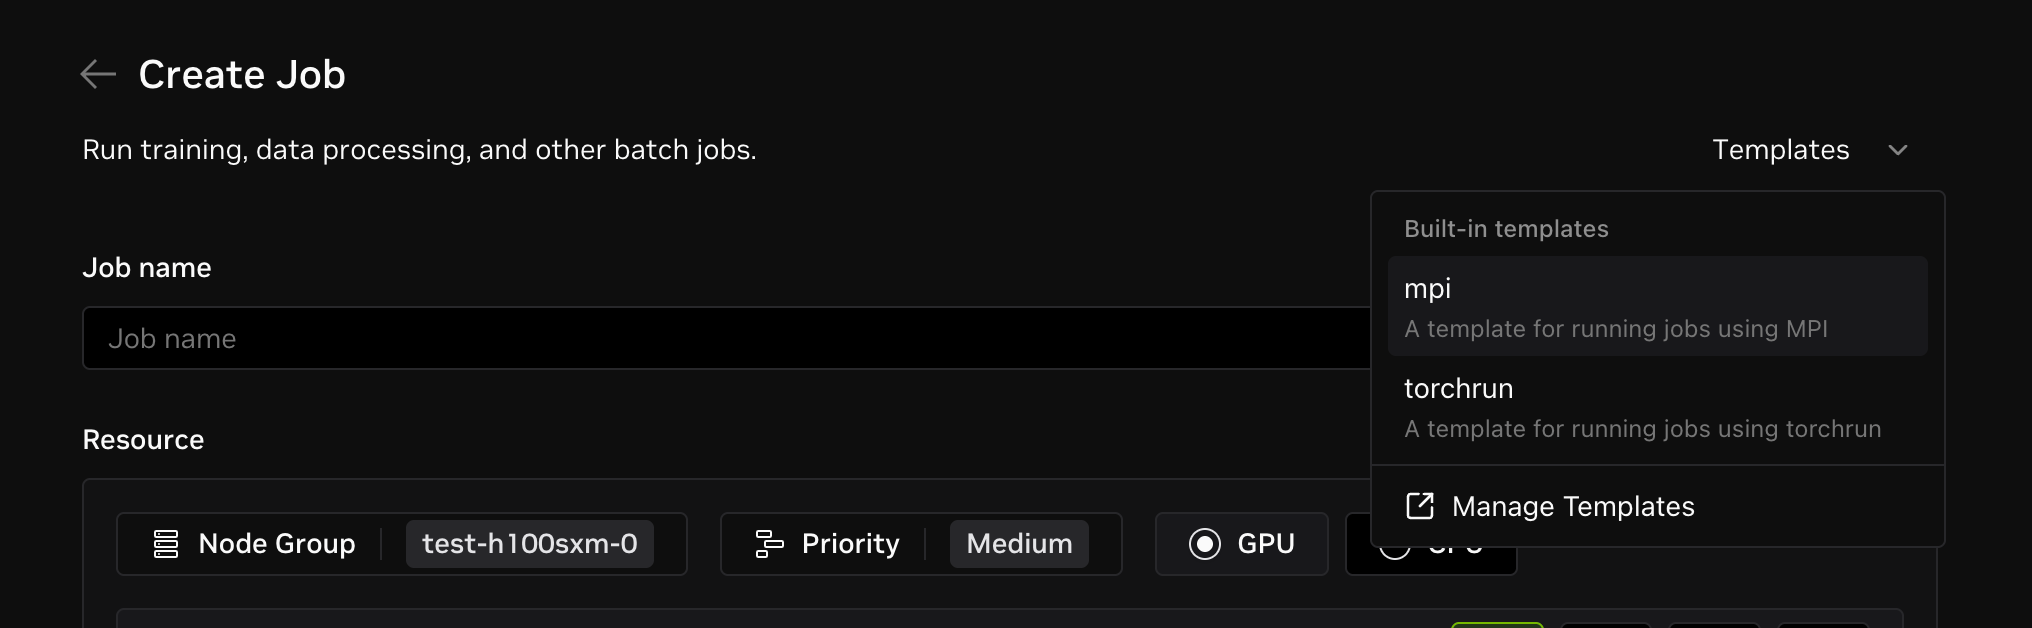Click the green-outlined option at the bottom edge

pyautogui.click(x=1497, y=625)
